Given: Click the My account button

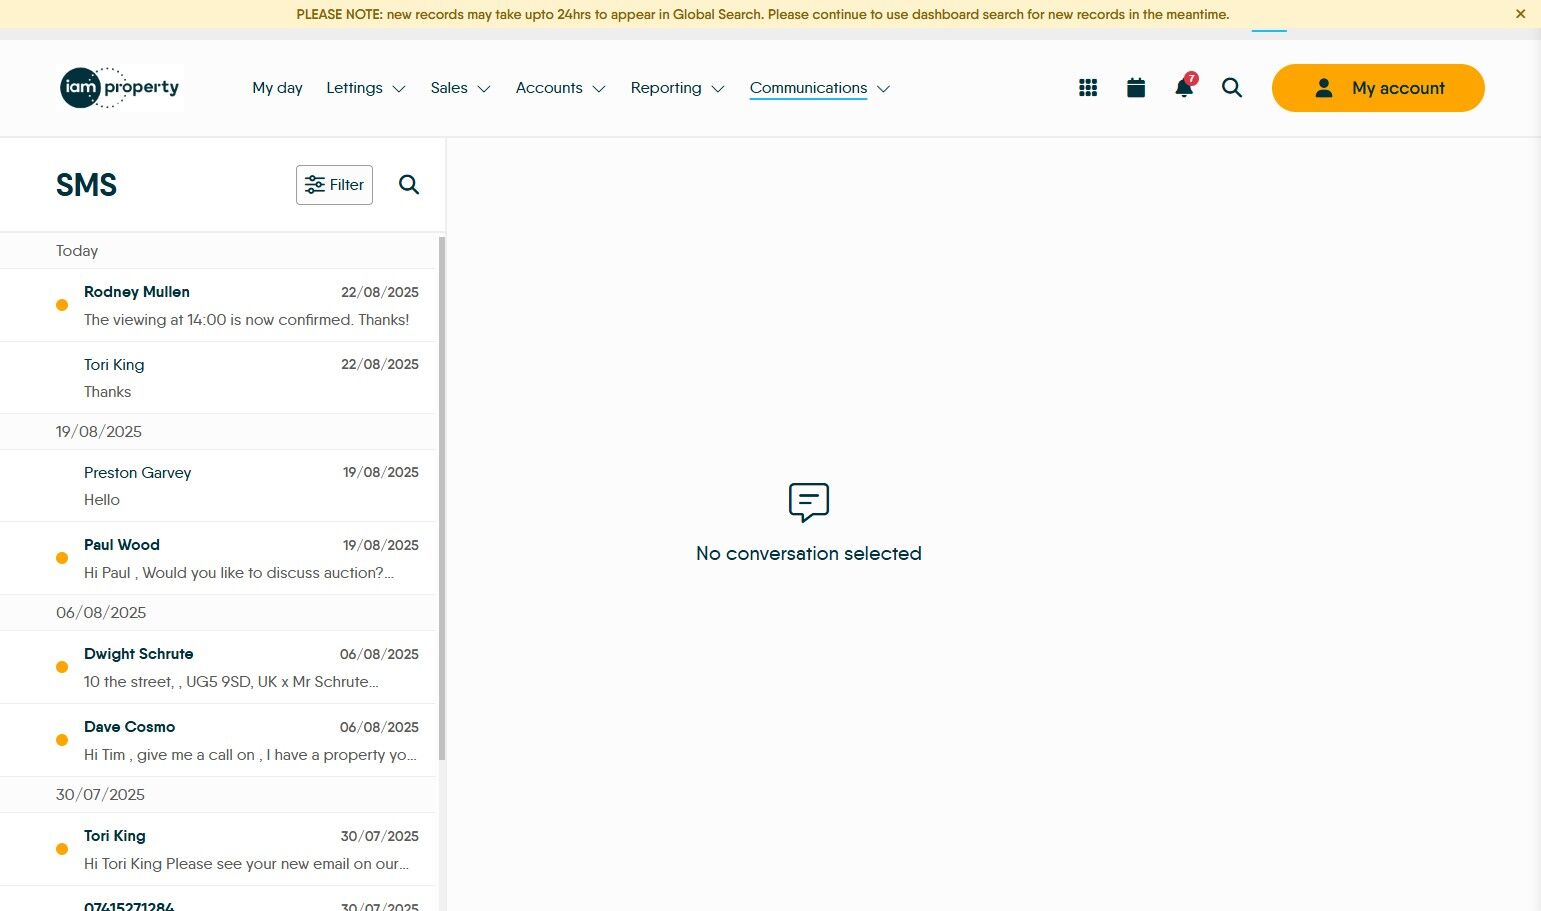Looking at the screenshot, I should 1378,88.
